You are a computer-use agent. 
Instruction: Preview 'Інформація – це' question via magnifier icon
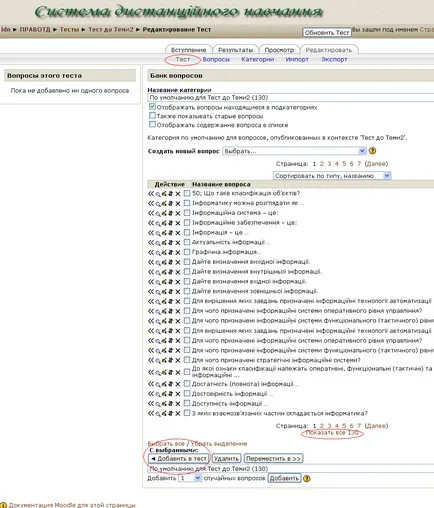[x=158, y=233]
